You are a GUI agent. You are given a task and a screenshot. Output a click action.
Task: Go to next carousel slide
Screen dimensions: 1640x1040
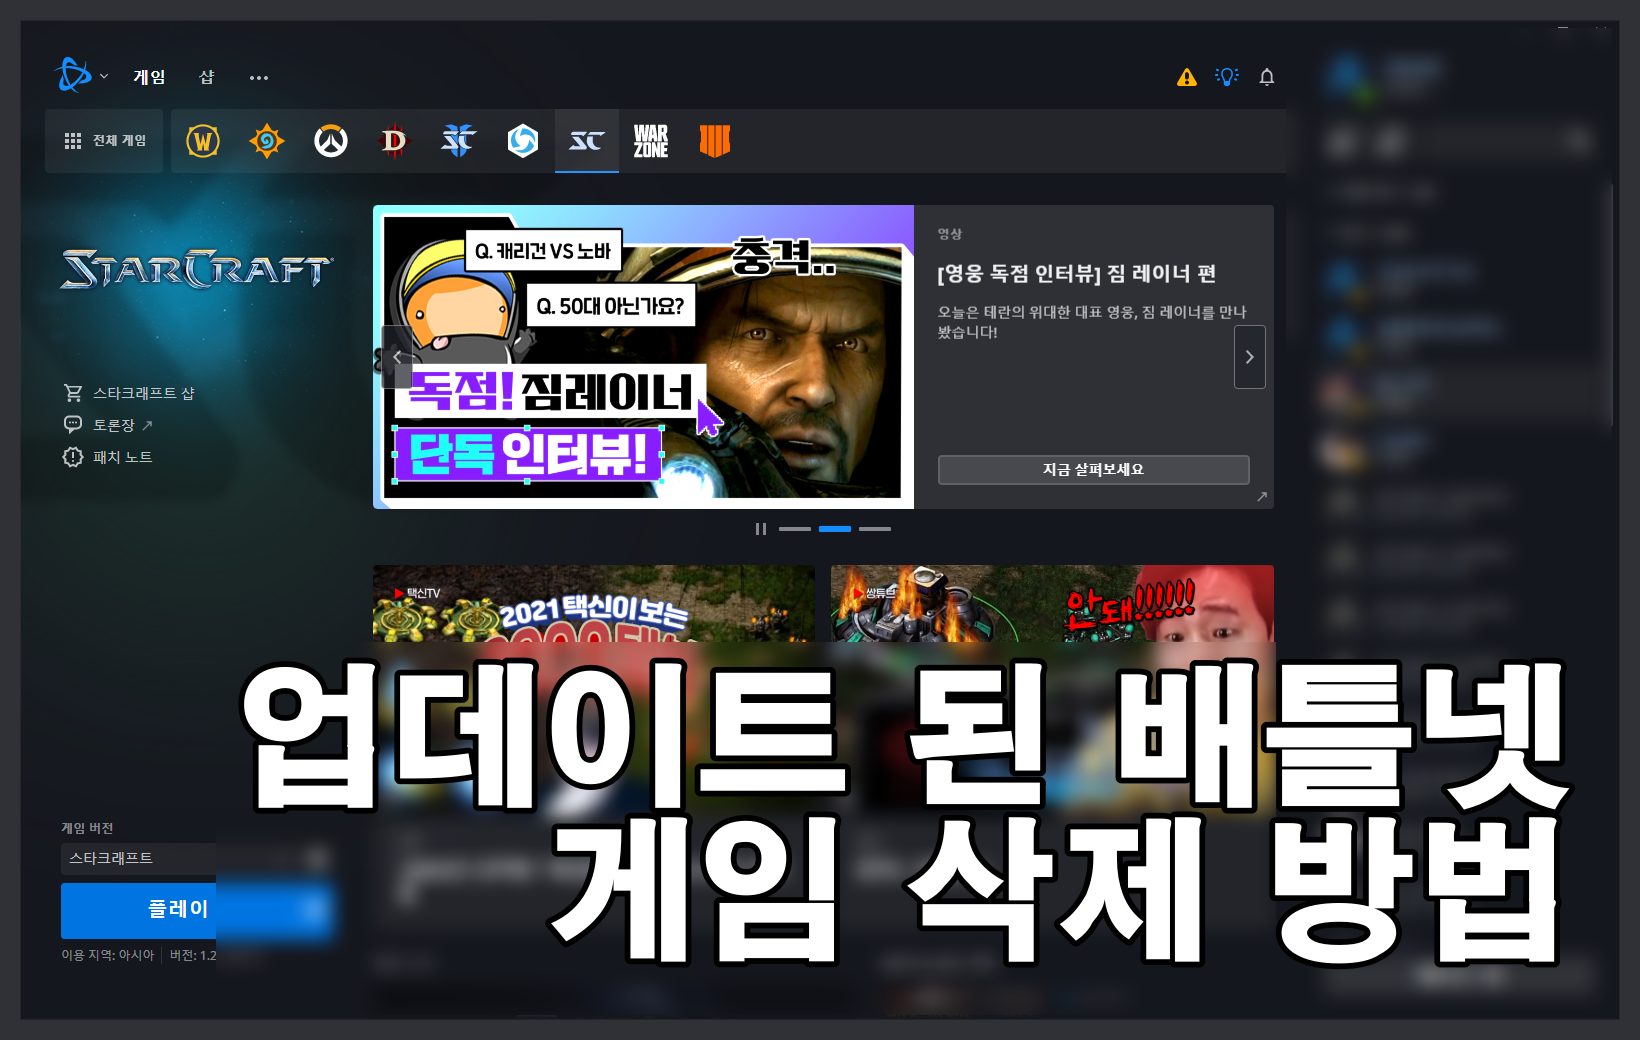[1250, 357]
